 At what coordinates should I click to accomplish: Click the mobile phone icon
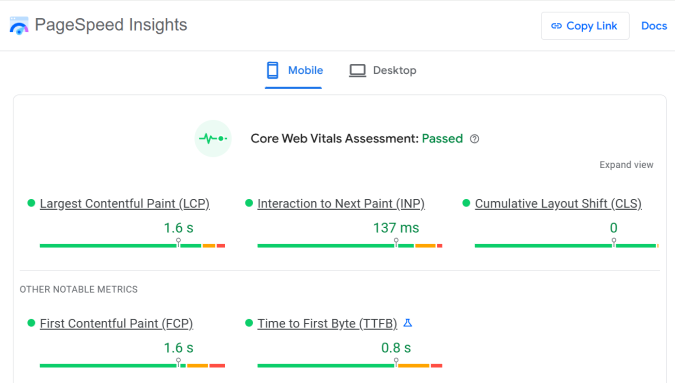coord(272,70)
